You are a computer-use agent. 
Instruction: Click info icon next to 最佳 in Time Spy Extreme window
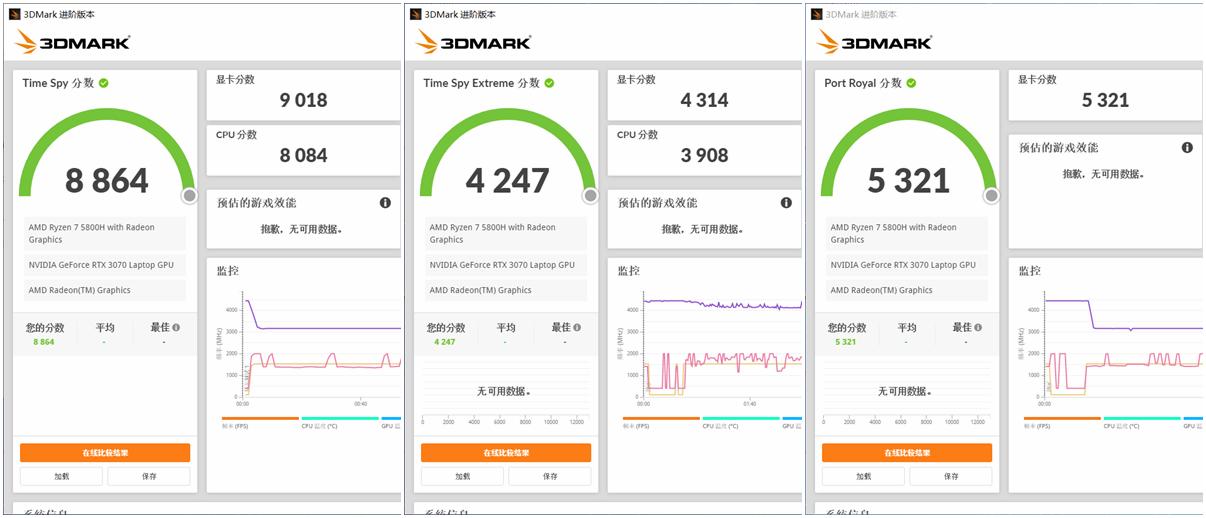point(577,327)
